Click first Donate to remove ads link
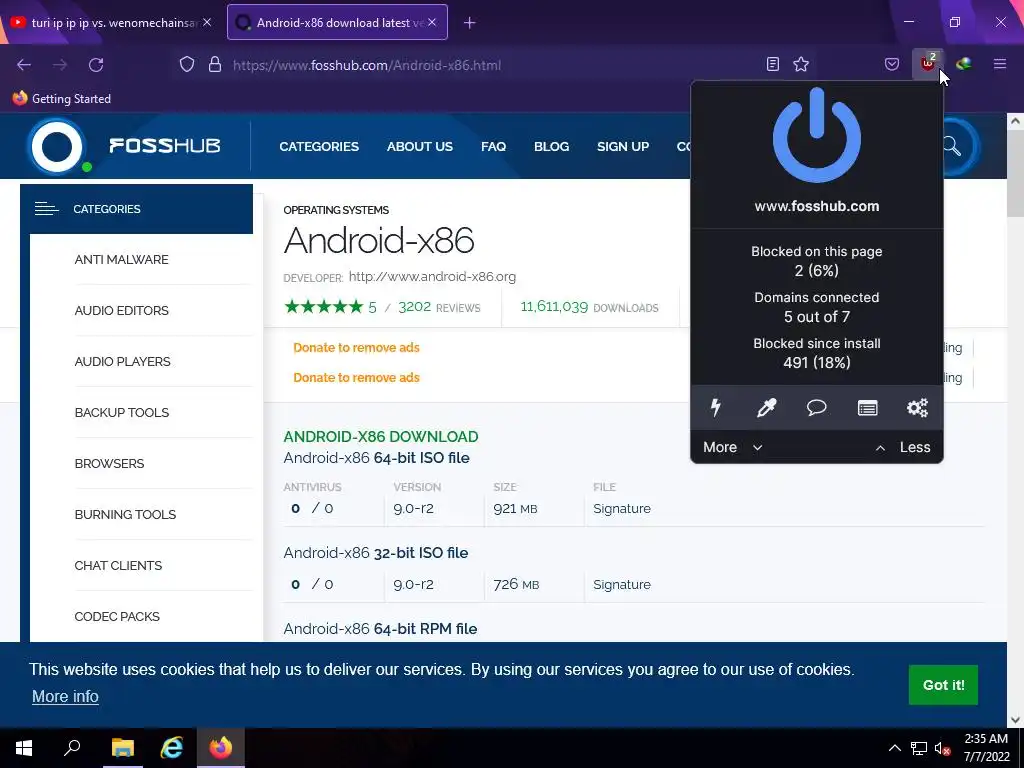Screen dimensions: 1024x768 click(x=357, y=347)
